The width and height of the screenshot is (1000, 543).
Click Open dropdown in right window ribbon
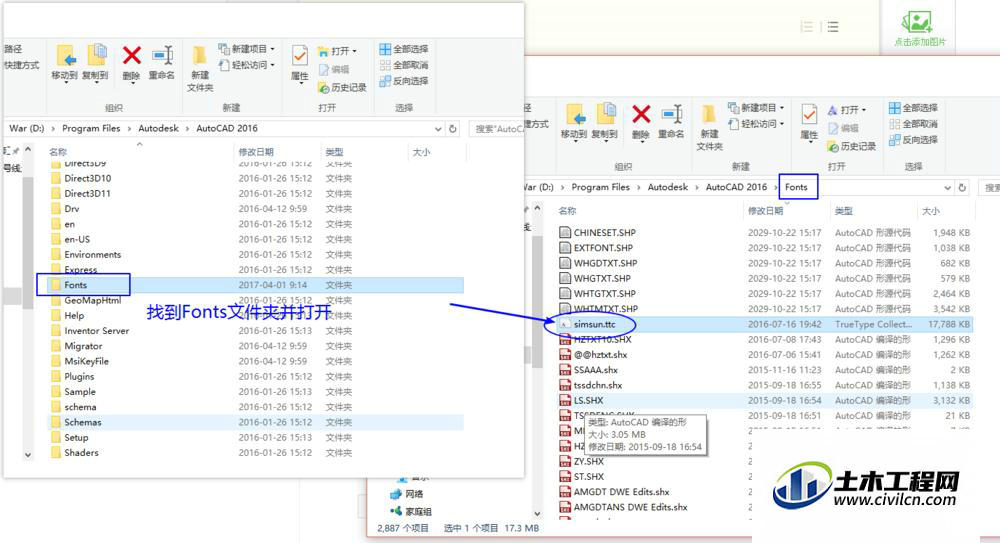(847, 110)
